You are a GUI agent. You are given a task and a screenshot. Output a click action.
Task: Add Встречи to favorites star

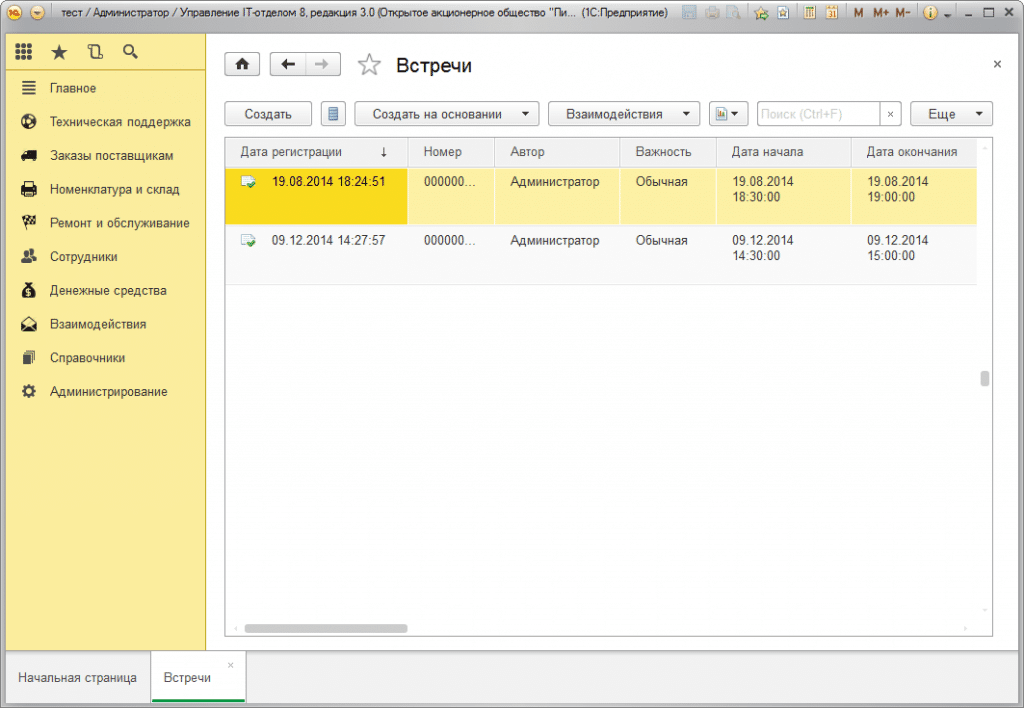369,65
